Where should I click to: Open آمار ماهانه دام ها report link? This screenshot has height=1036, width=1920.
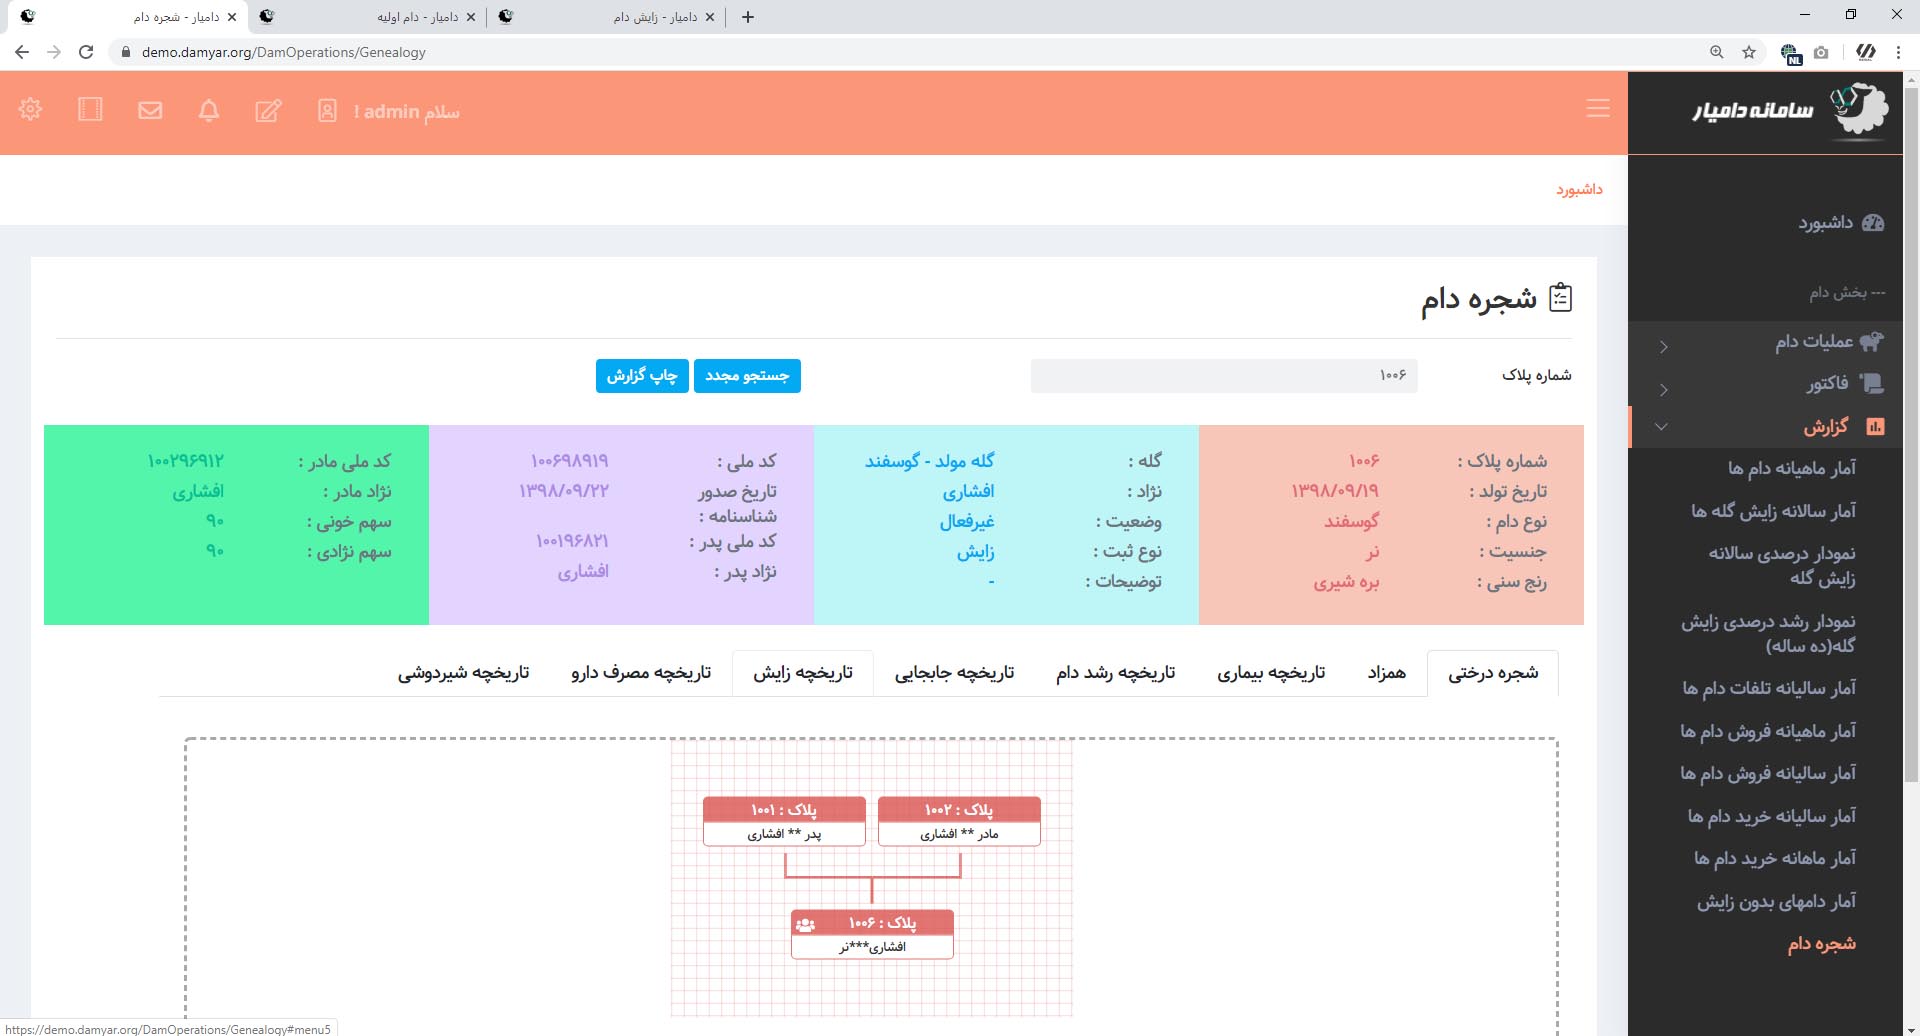pos(1791,468)
